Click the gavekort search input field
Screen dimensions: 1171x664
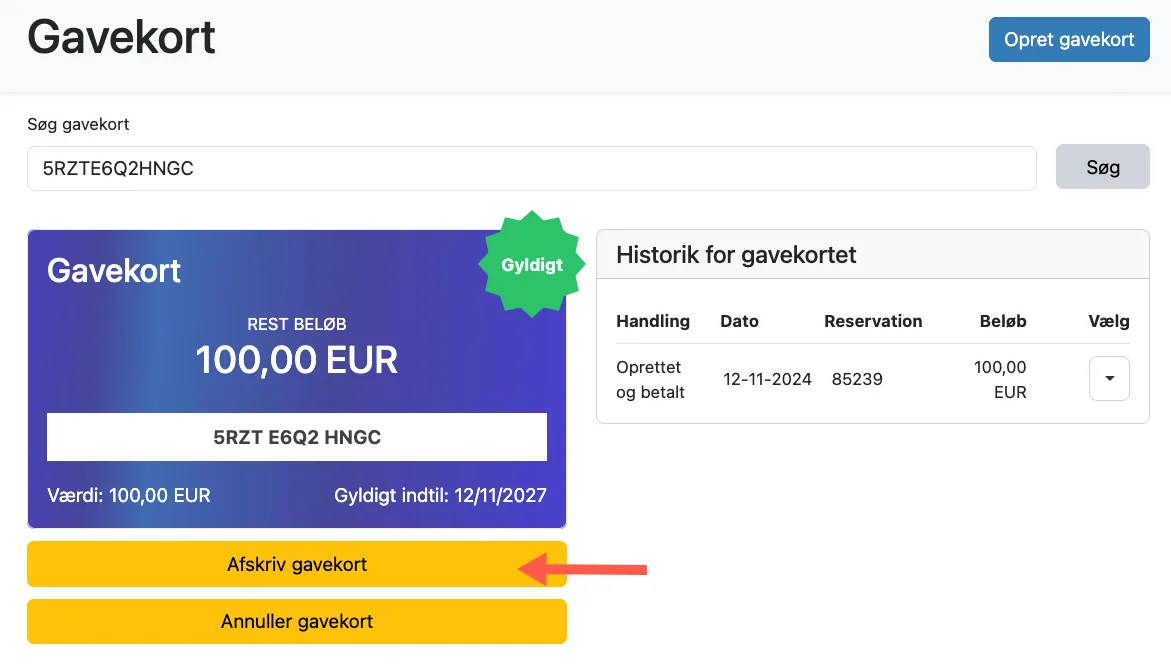530,168
